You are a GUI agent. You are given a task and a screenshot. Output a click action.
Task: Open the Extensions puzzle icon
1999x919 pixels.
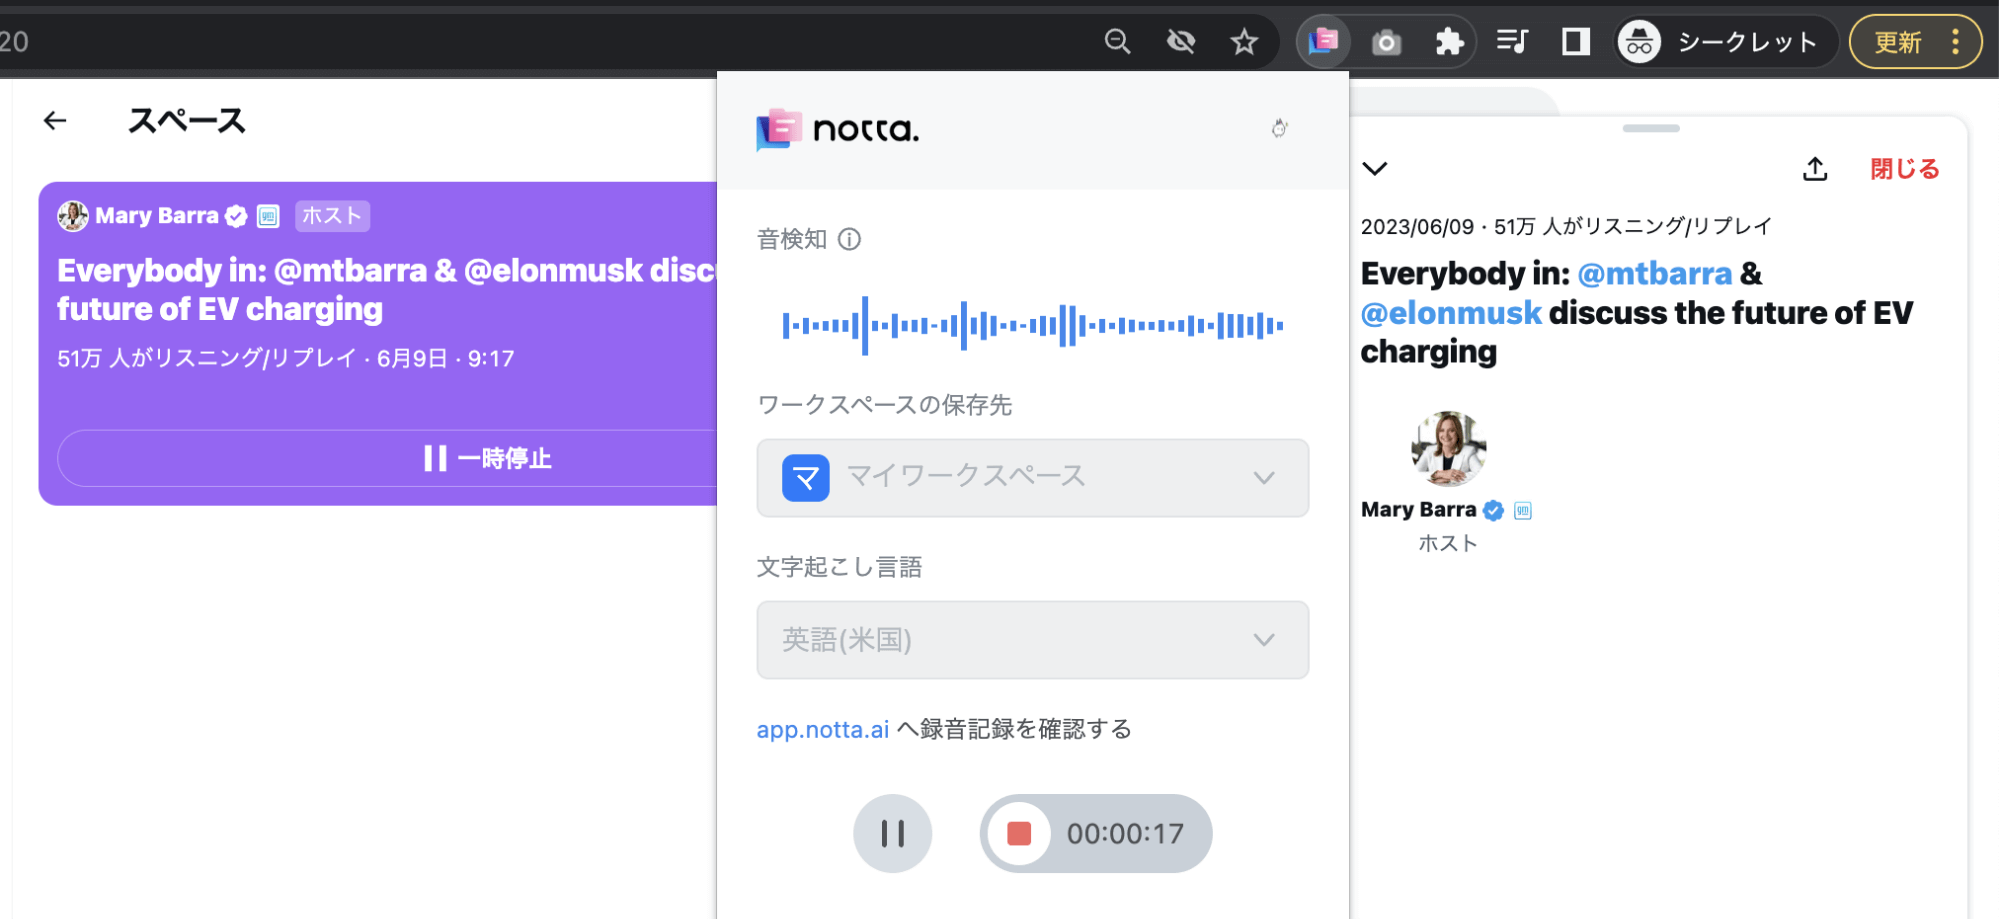(1449, 42)
